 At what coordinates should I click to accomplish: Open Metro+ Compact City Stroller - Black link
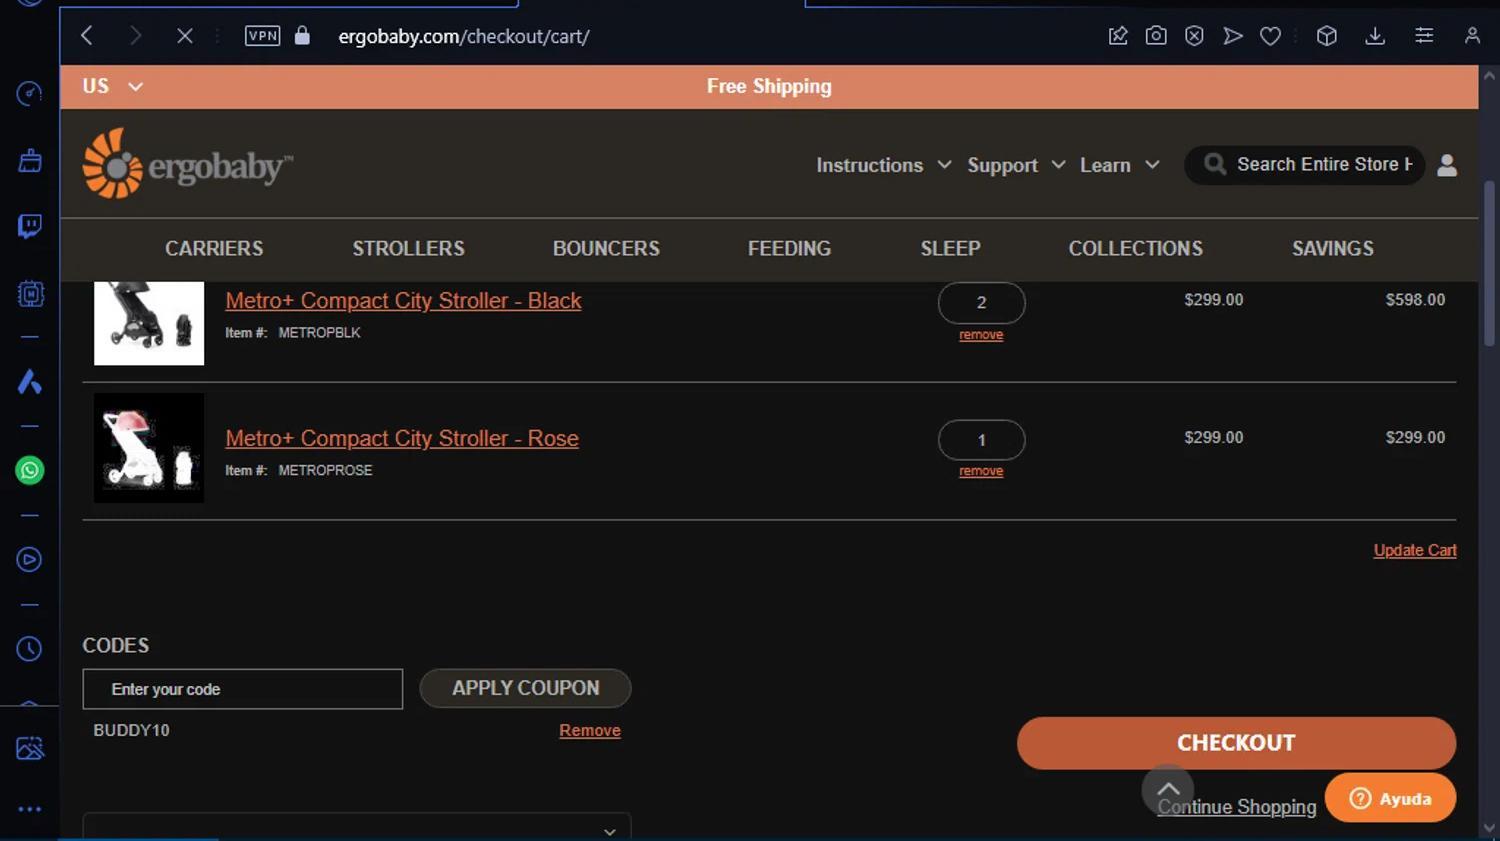click(x=403, y=300)
